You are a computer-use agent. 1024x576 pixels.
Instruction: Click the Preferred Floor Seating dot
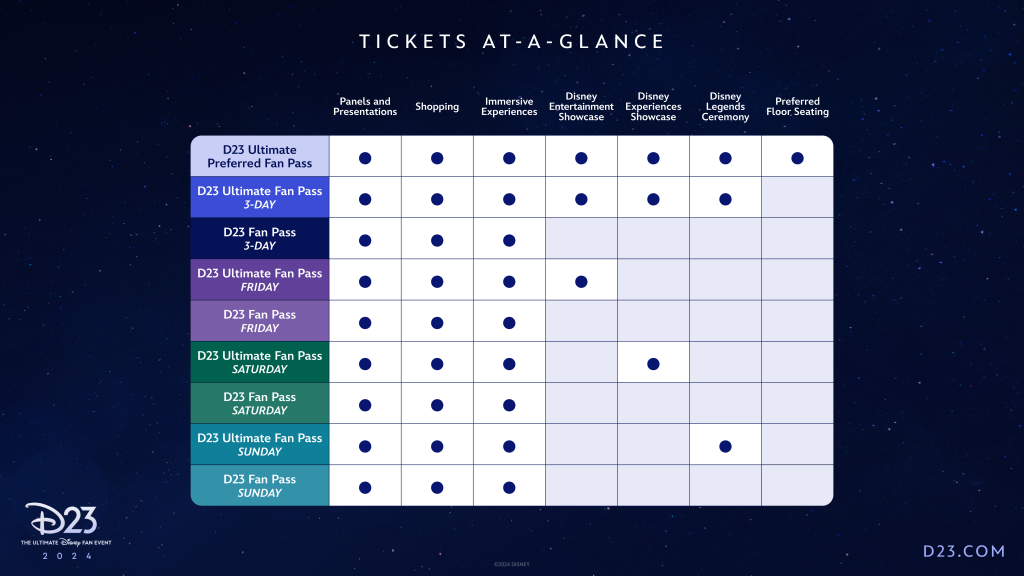[797, 158]
